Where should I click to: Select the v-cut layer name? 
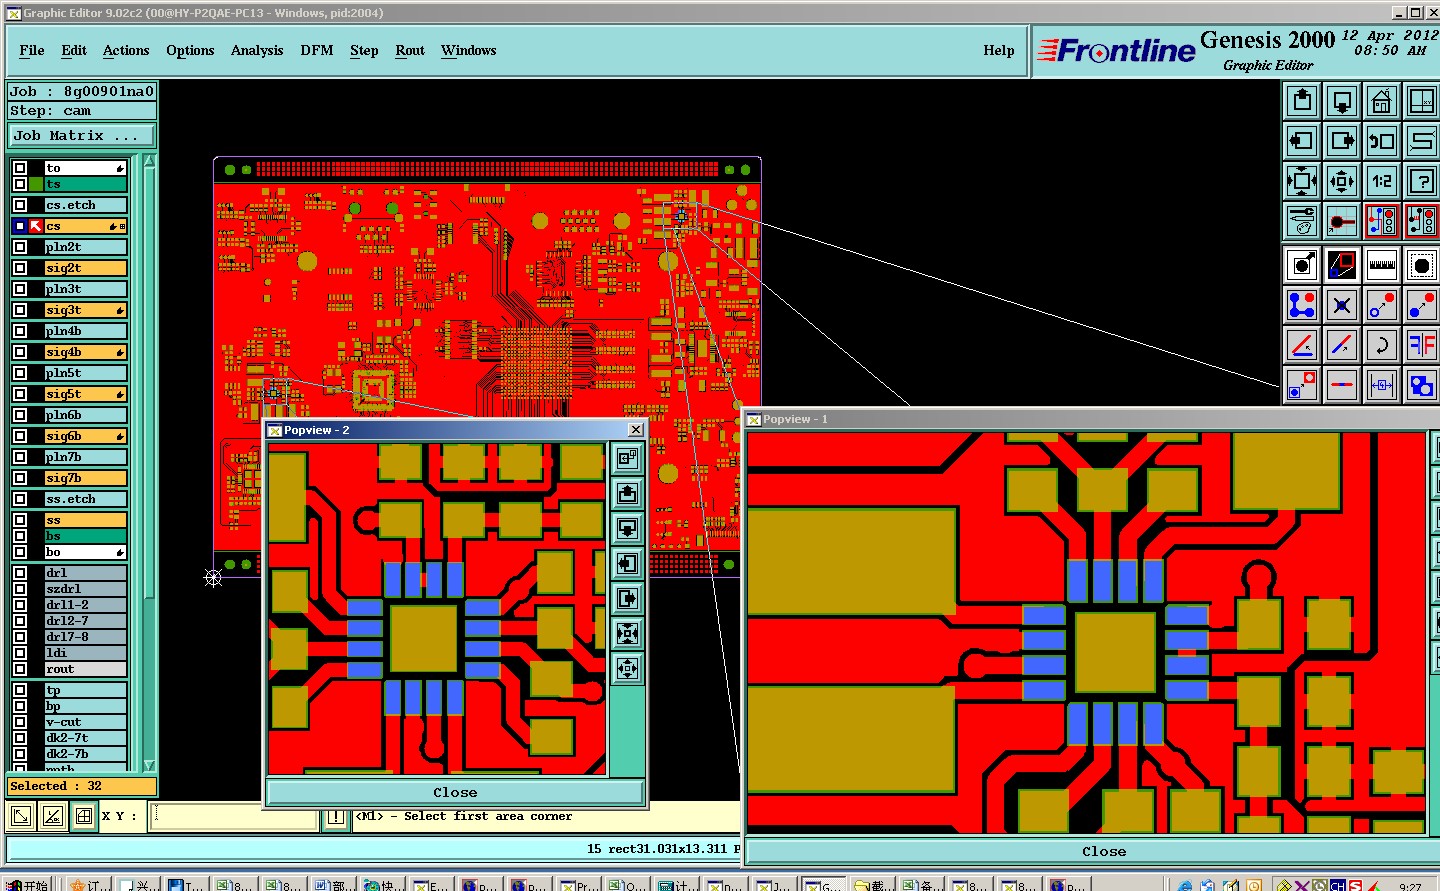[x=86, y=722]
